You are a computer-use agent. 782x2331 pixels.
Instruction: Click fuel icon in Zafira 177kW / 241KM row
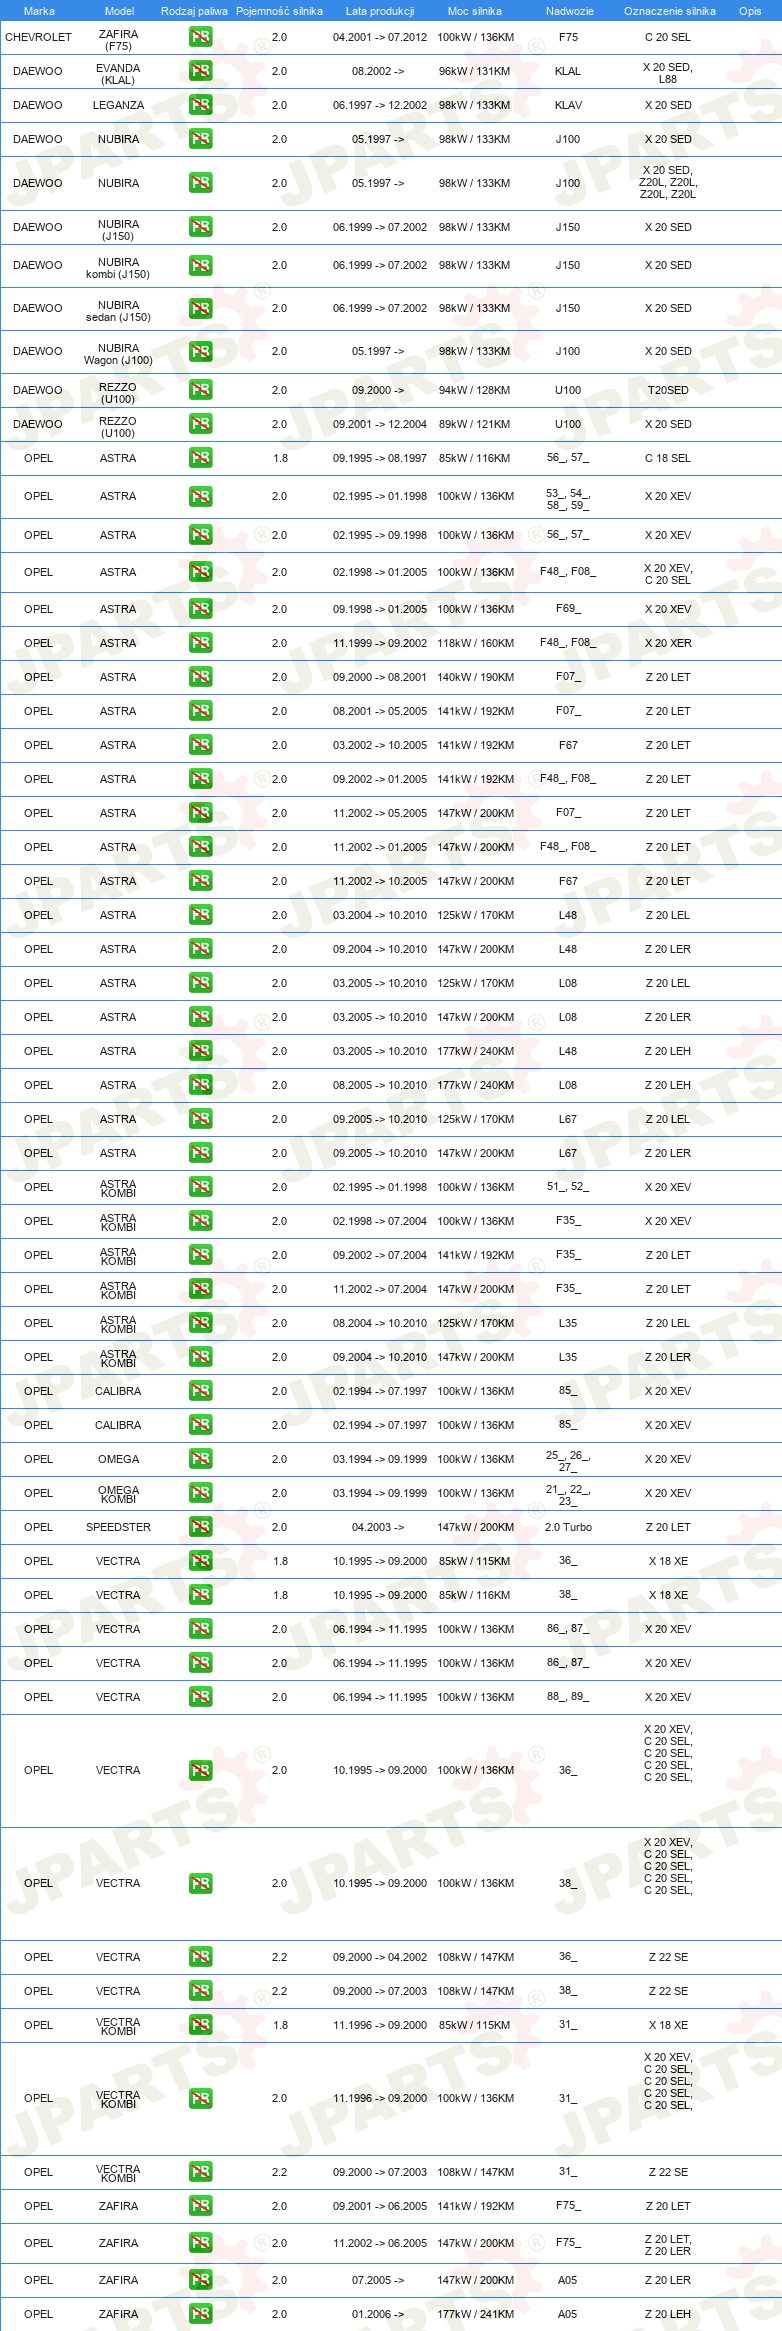[200, 2314]
